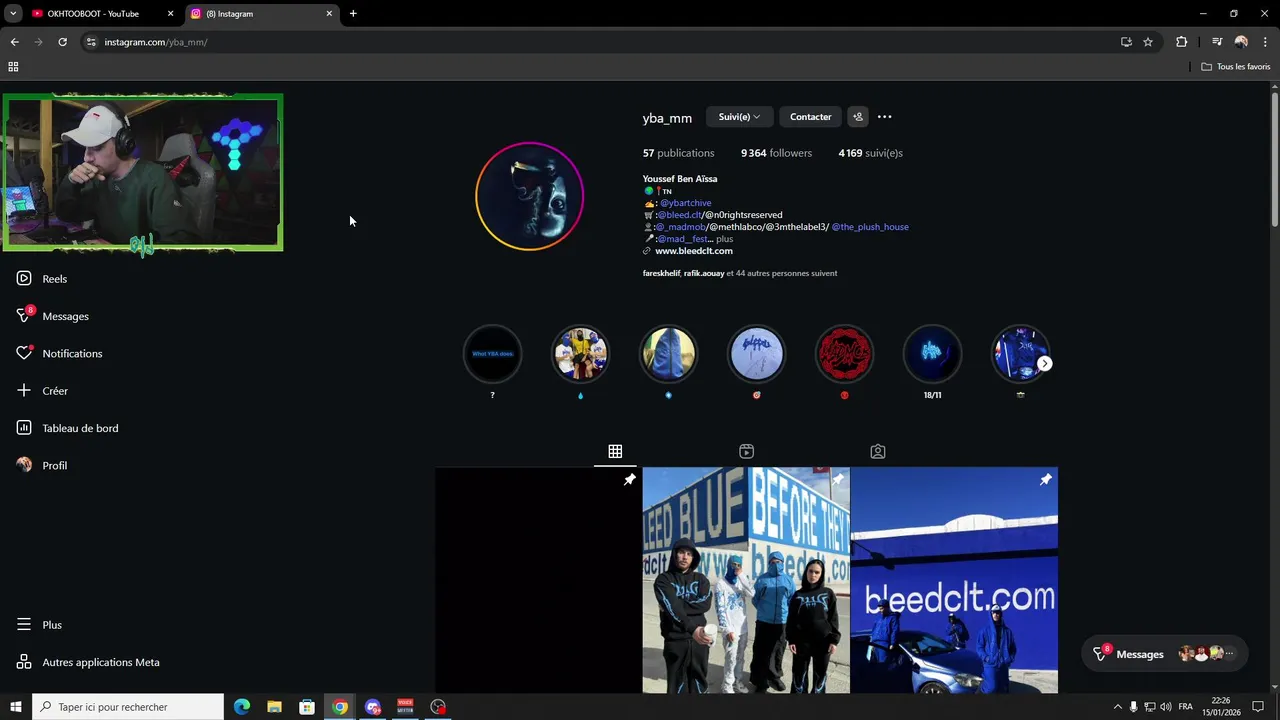The width and height of the screenshot is (1280, 720).
Task: Open pinned Bleed Blue group post
Action: [746, 580]
